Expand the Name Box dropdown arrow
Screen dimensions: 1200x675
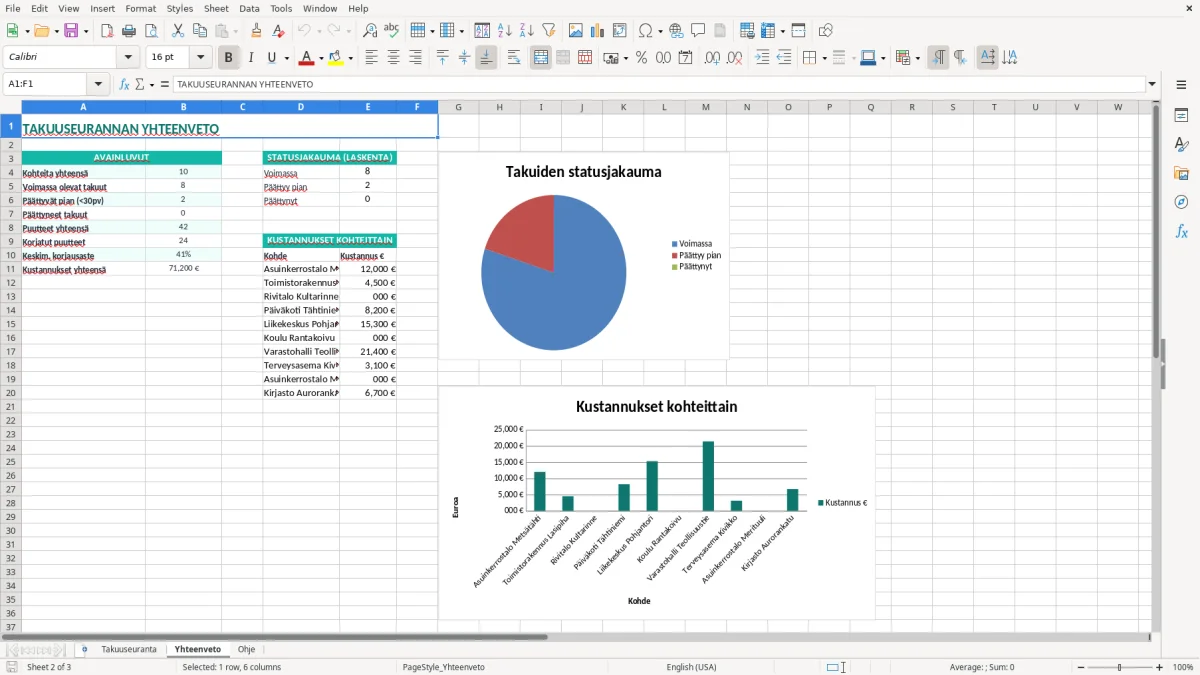tap(97, 84)
